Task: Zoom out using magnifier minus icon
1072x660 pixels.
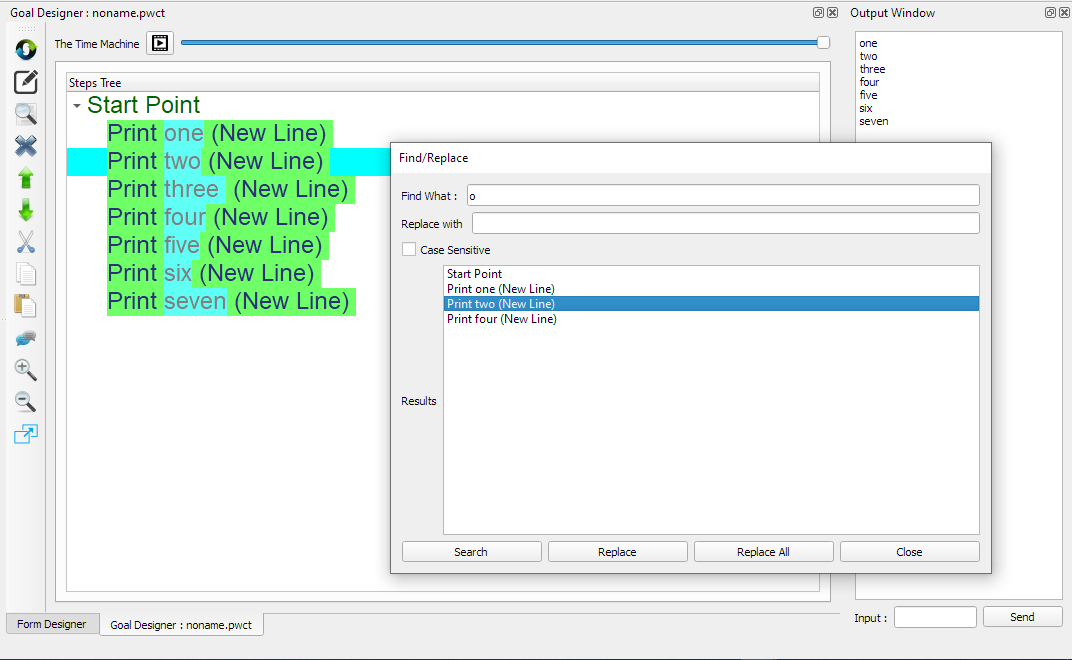Action: pyautogui.click(x=26, y=402)
